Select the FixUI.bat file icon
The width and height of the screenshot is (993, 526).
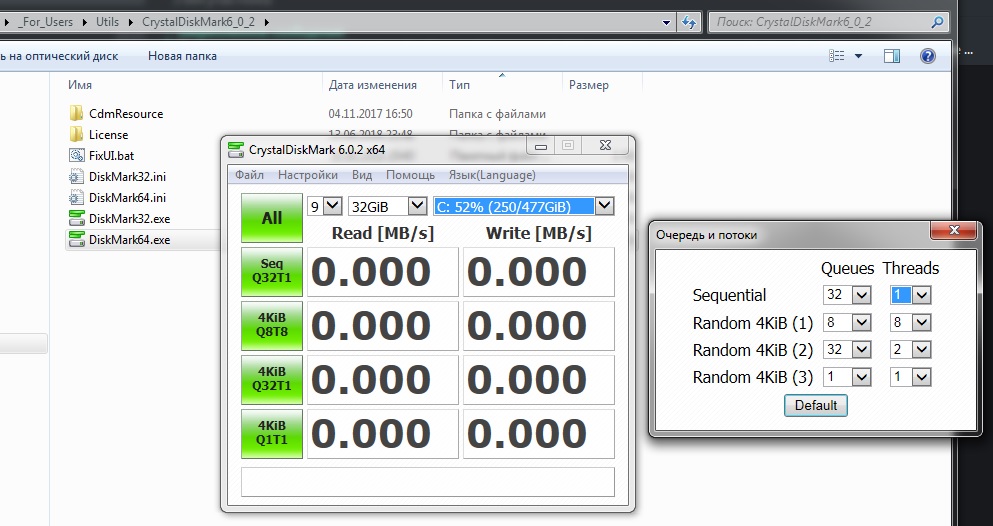(x=76, y=156)
